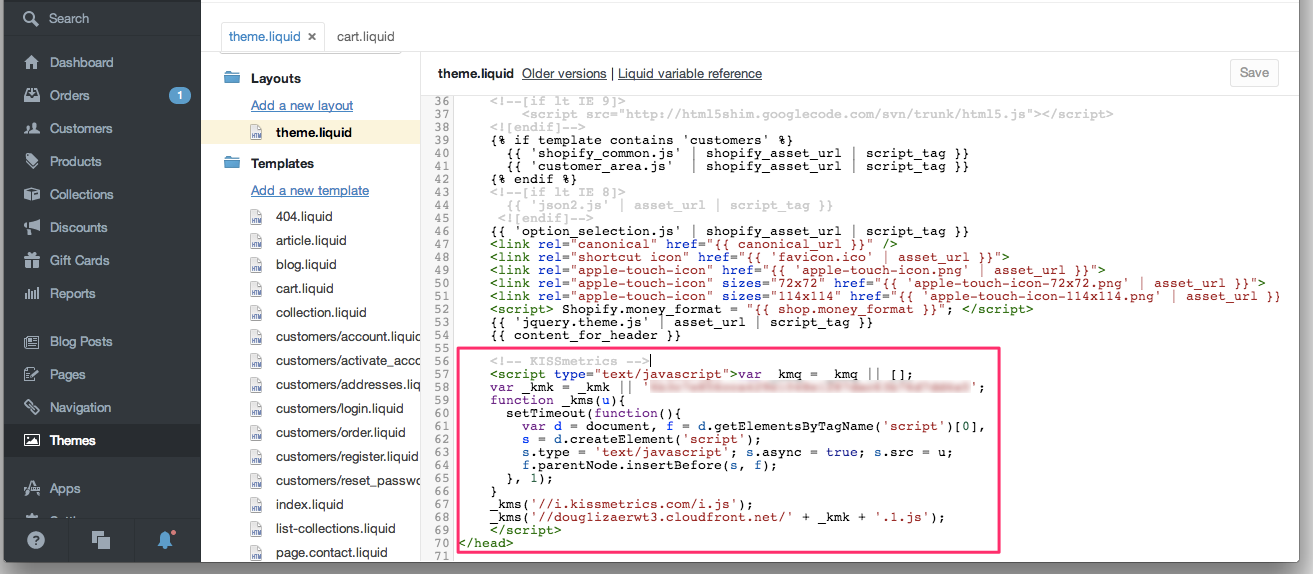Viewport: 1313px width, 574px height.
Task: Open customers/order.liquid template
Action: point(341,432)
